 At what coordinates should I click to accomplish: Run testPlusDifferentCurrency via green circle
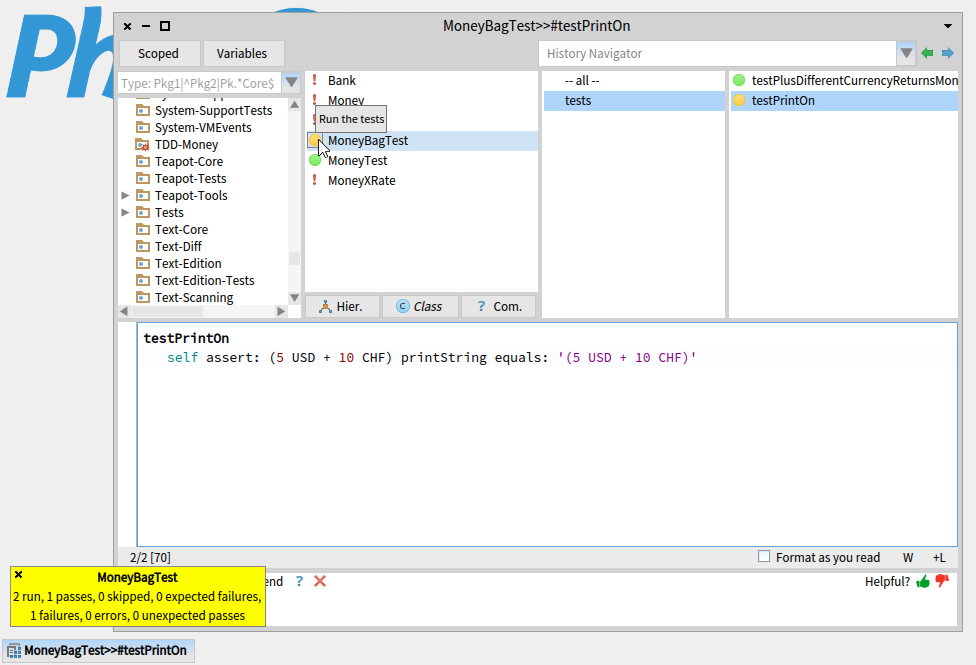point(739,80)
